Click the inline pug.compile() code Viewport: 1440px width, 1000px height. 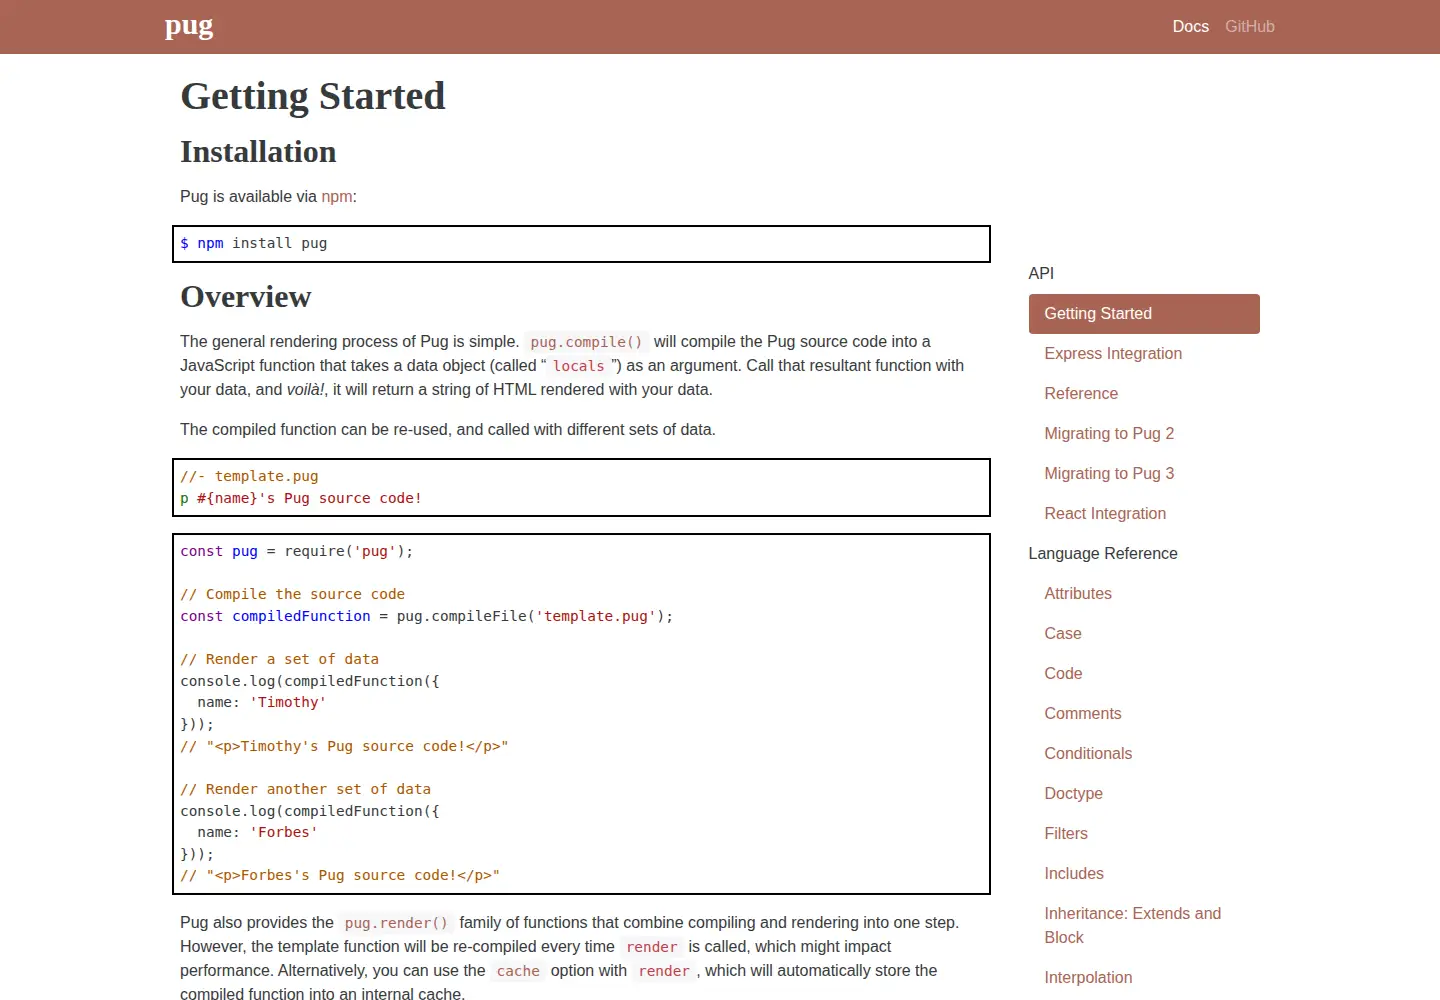(x=586, y=342)
